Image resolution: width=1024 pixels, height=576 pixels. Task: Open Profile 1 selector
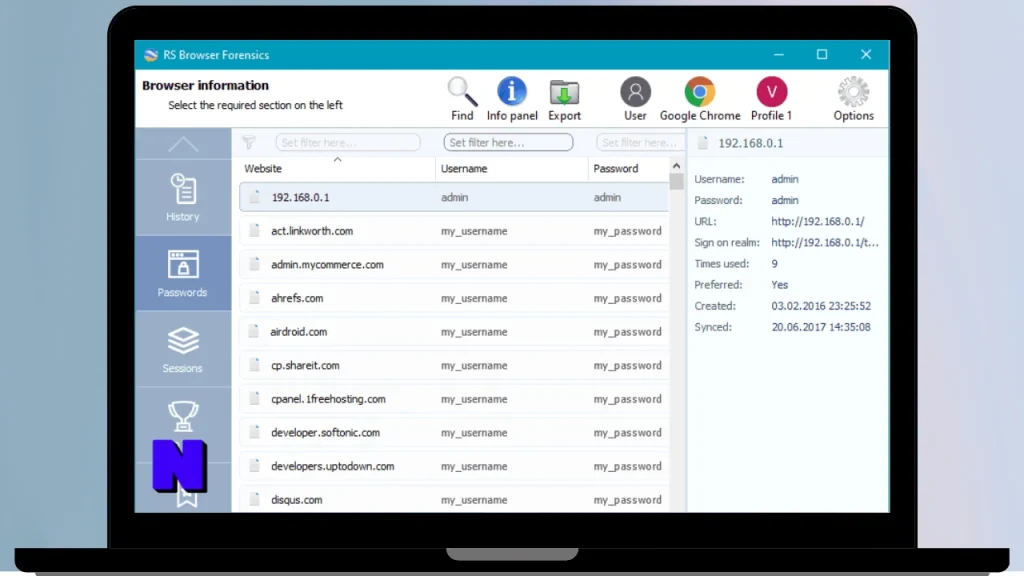pyautogui.click(x=771, y=99)
